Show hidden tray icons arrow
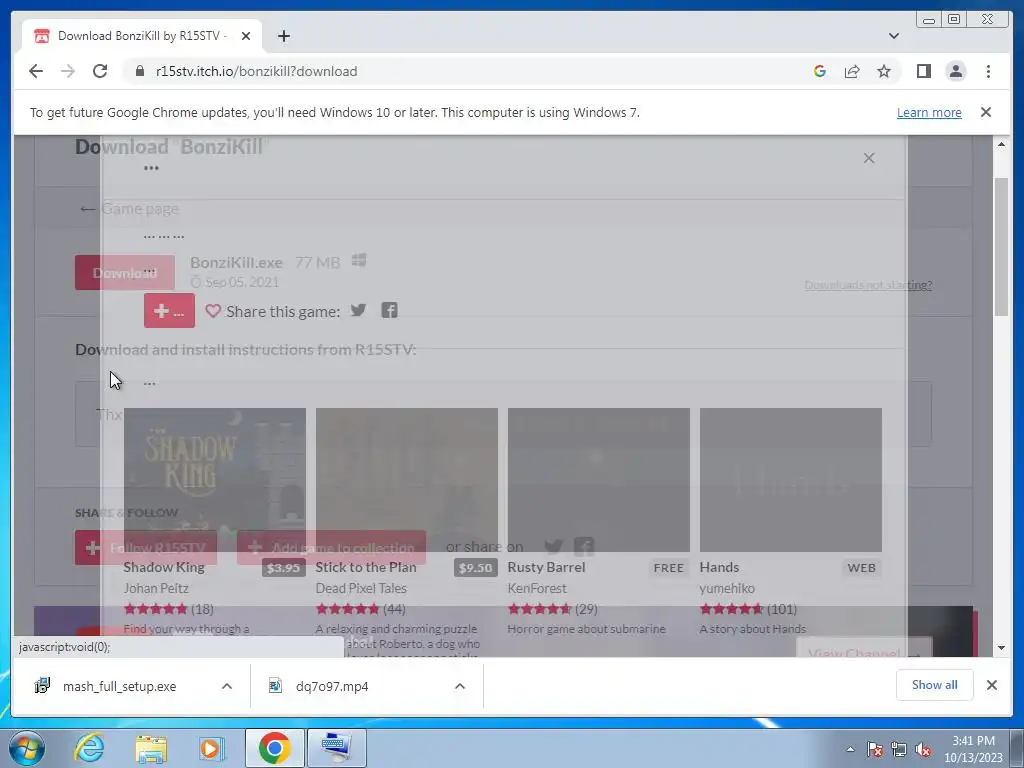 tap(850, 749)
